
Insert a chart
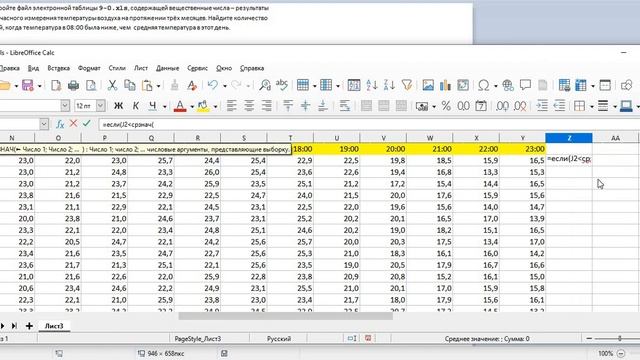point(445,85)
